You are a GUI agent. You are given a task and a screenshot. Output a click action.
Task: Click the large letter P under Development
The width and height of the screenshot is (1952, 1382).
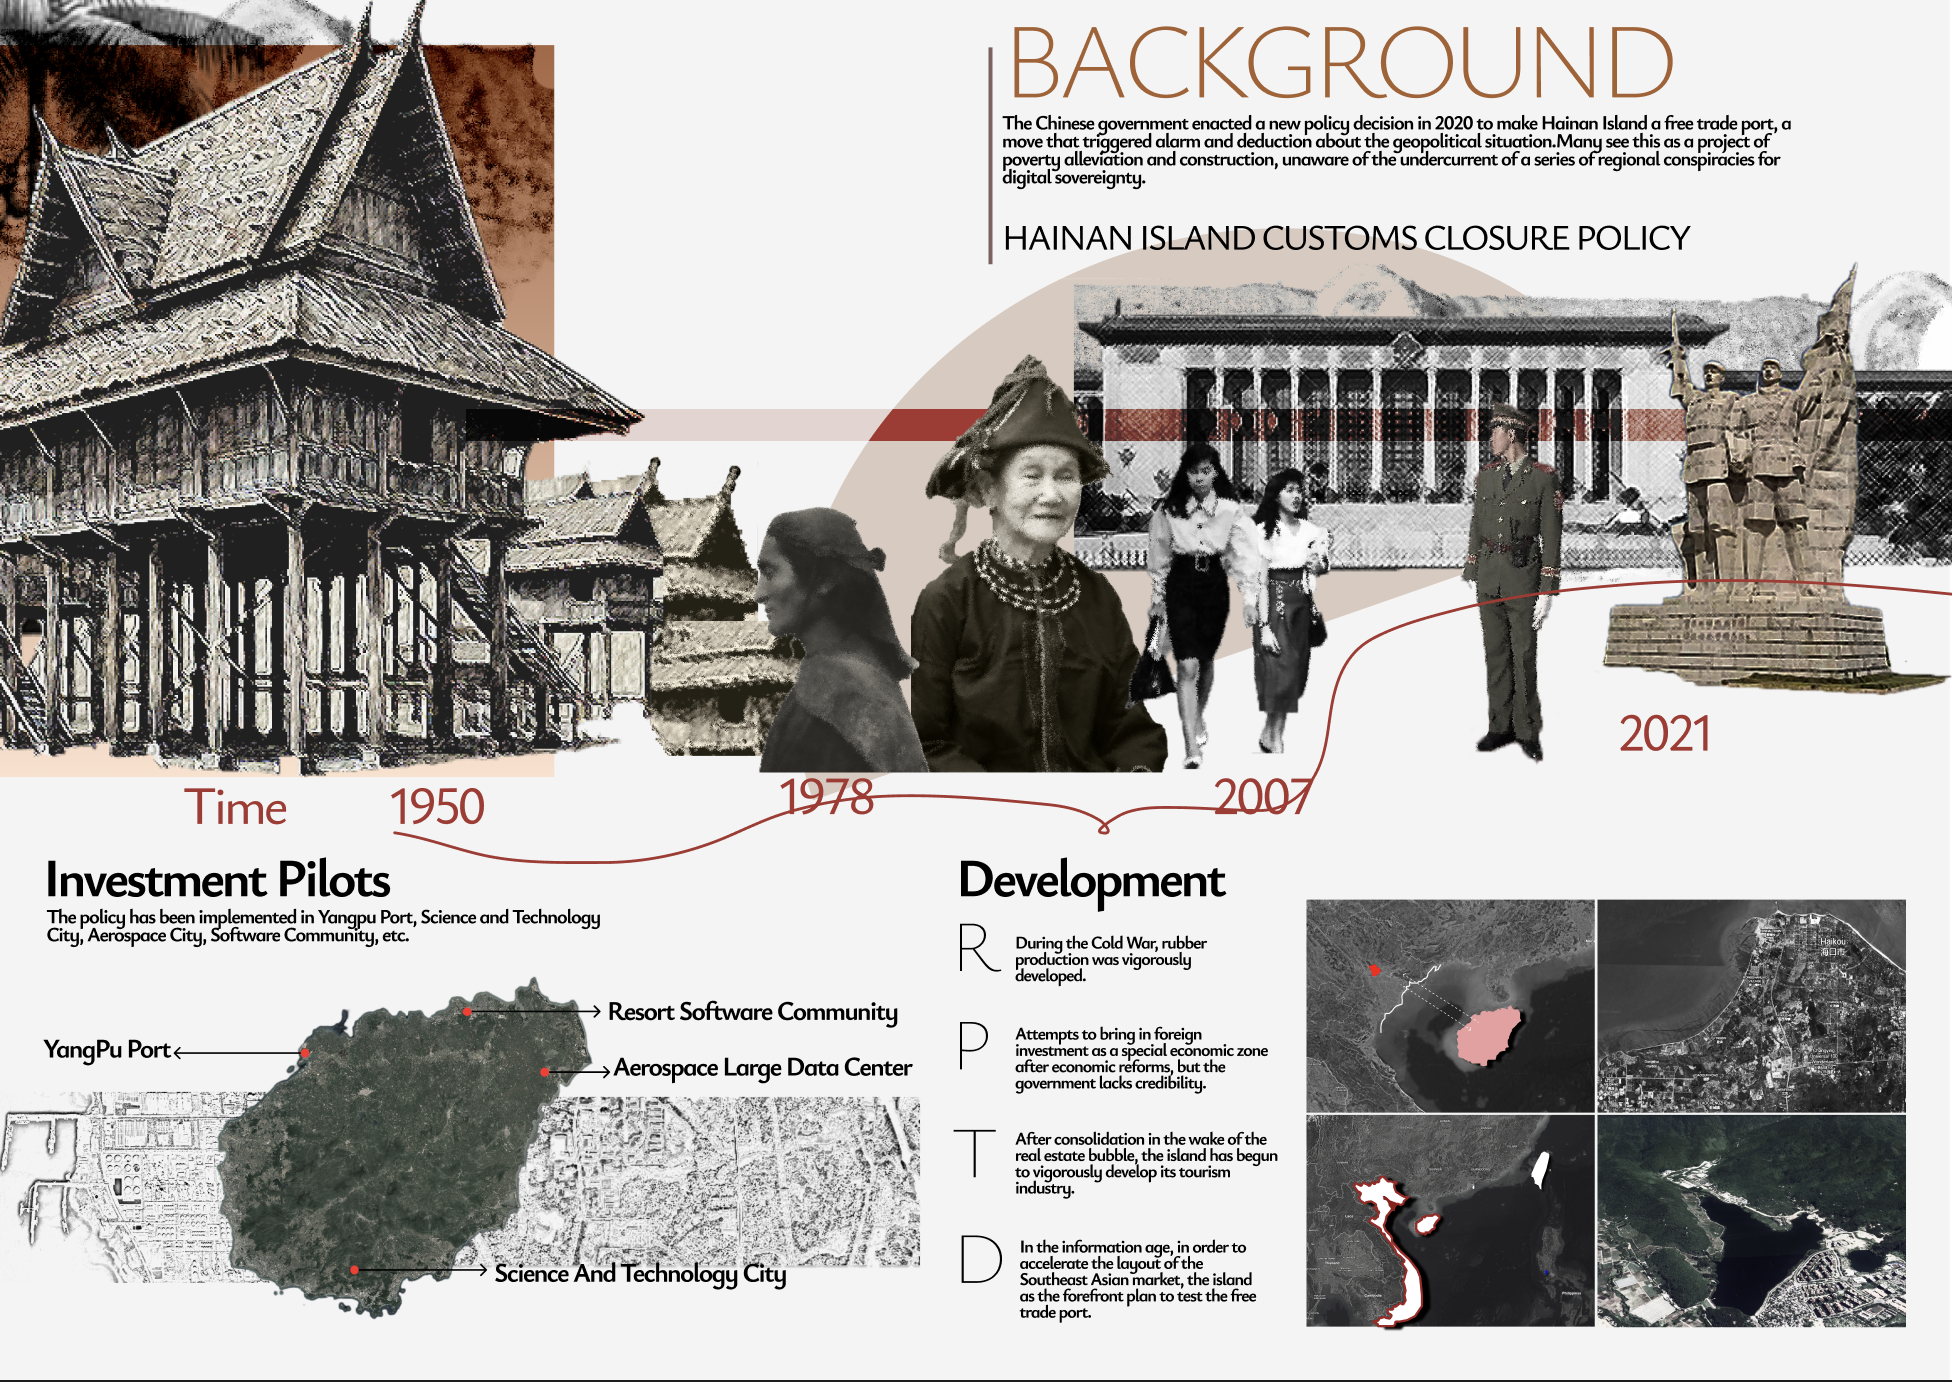[x=973, y=1046]
